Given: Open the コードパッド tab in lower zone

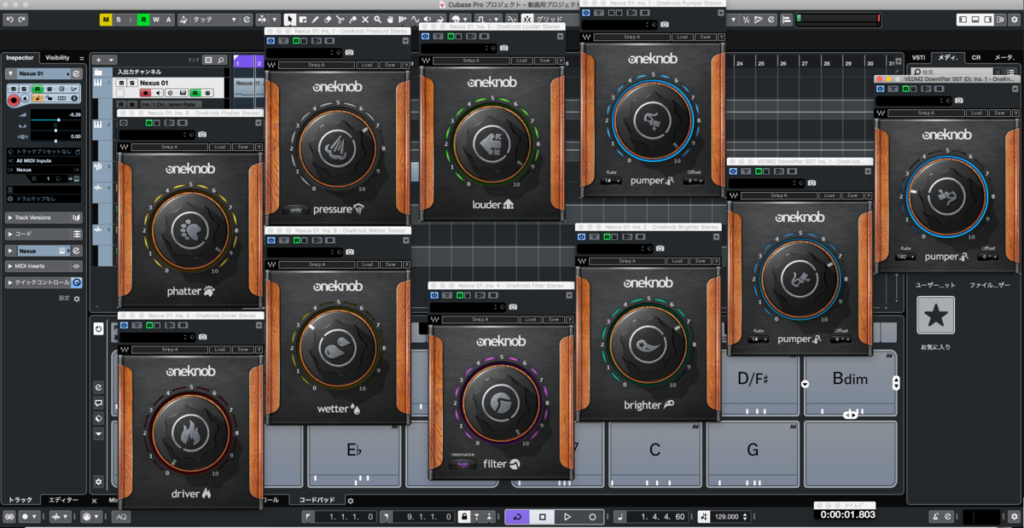Looking at the screenshot, I should click(x=317, y=500).
